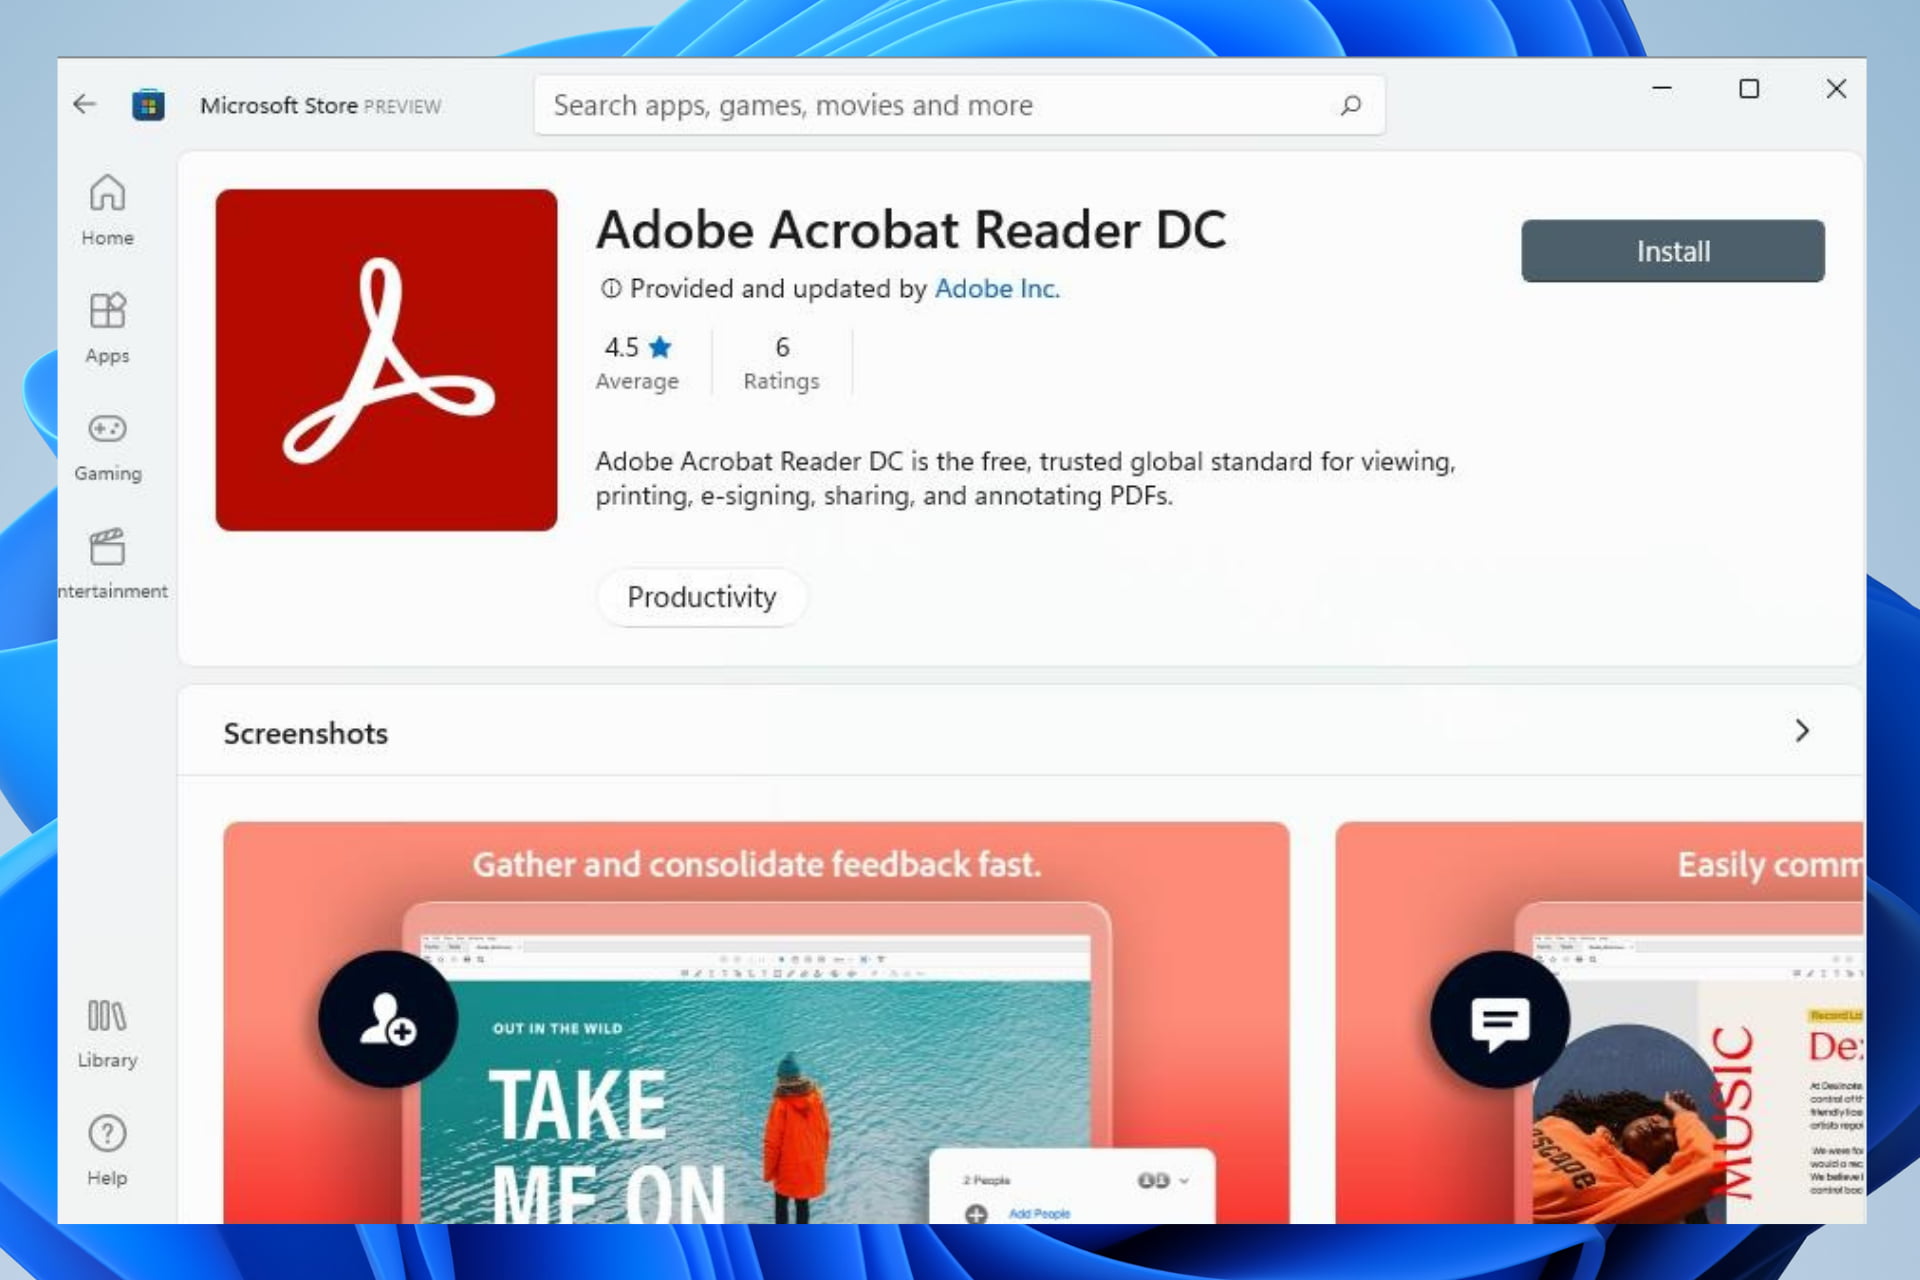1920x1280 pixels.
Task: Click the Microsoft Store search field
Action: point(959,103)
